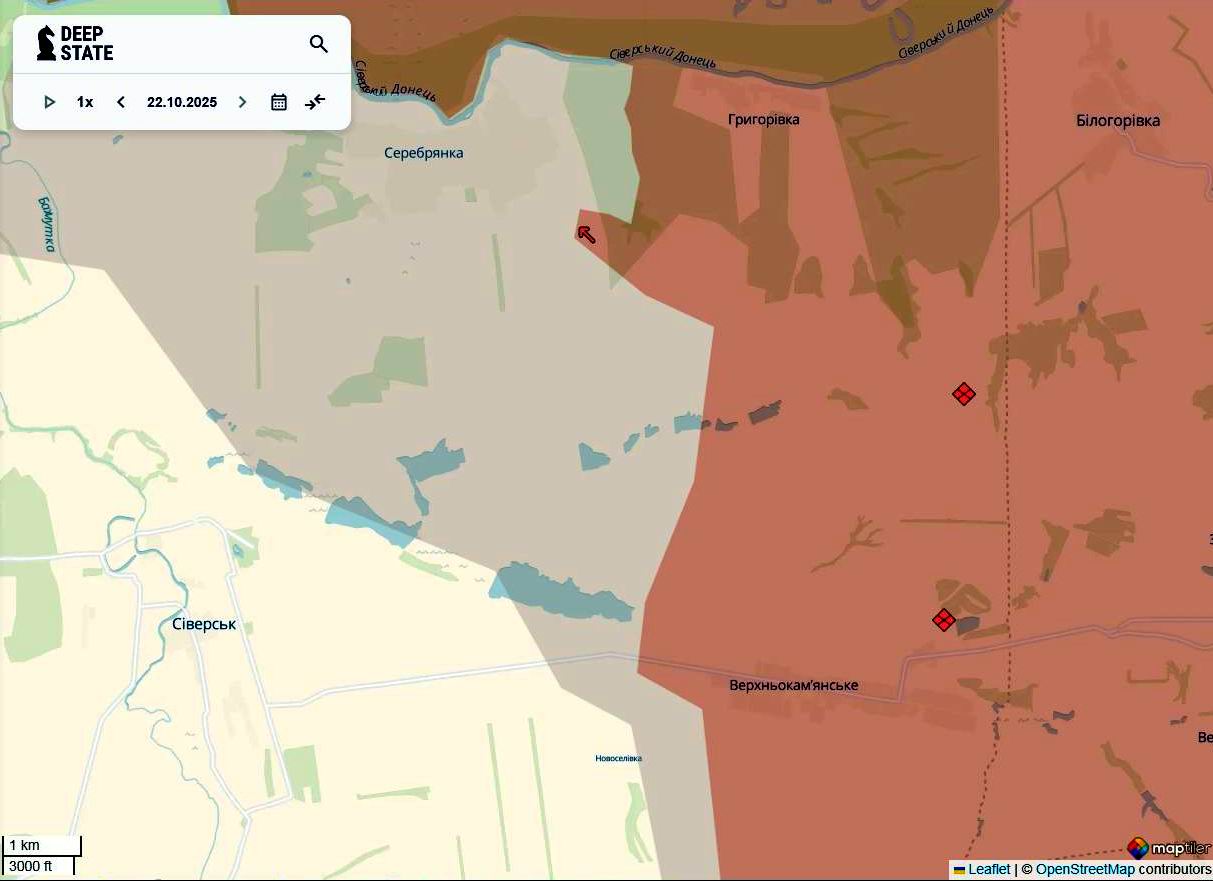Start the timeline playback
The image size is (1213, 881).
tap(49, 102)
